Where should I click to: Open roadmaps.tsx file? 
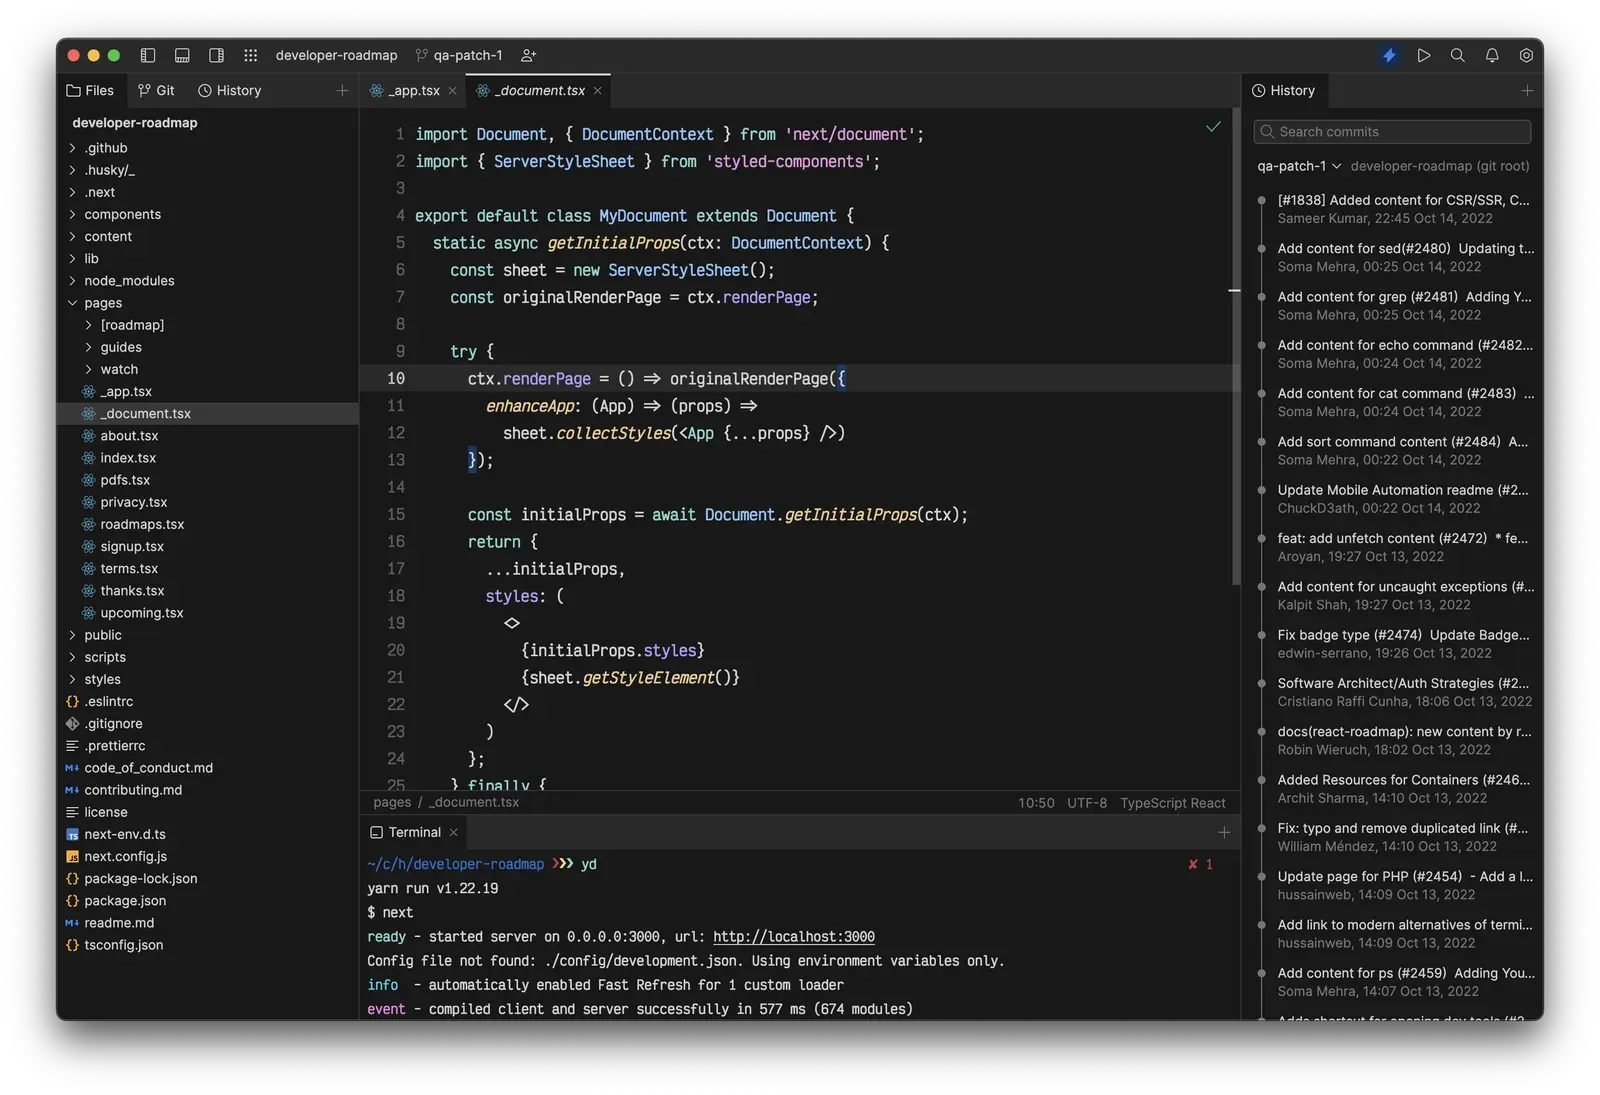coord(208,524)
